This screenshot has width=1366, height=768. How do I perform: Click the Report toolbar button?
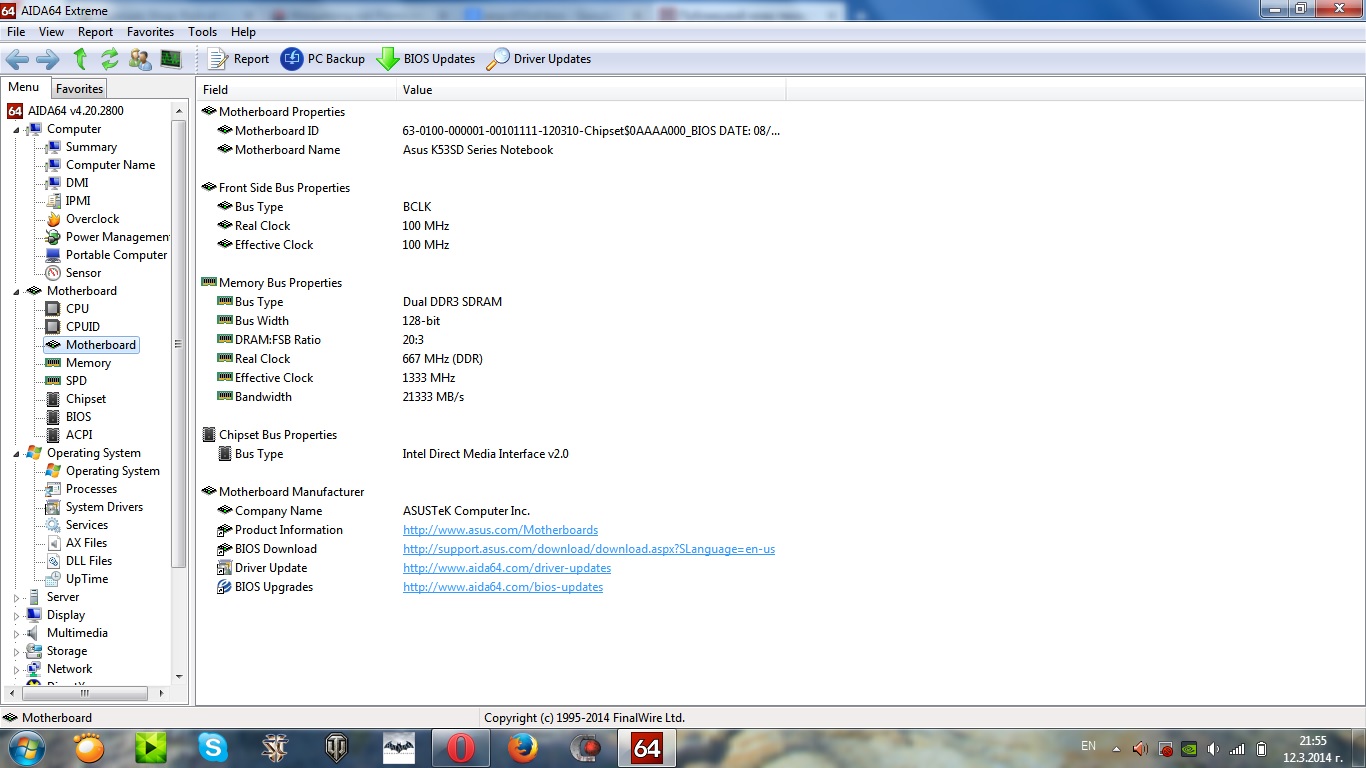pyautogui.click(x=238, y=59)
